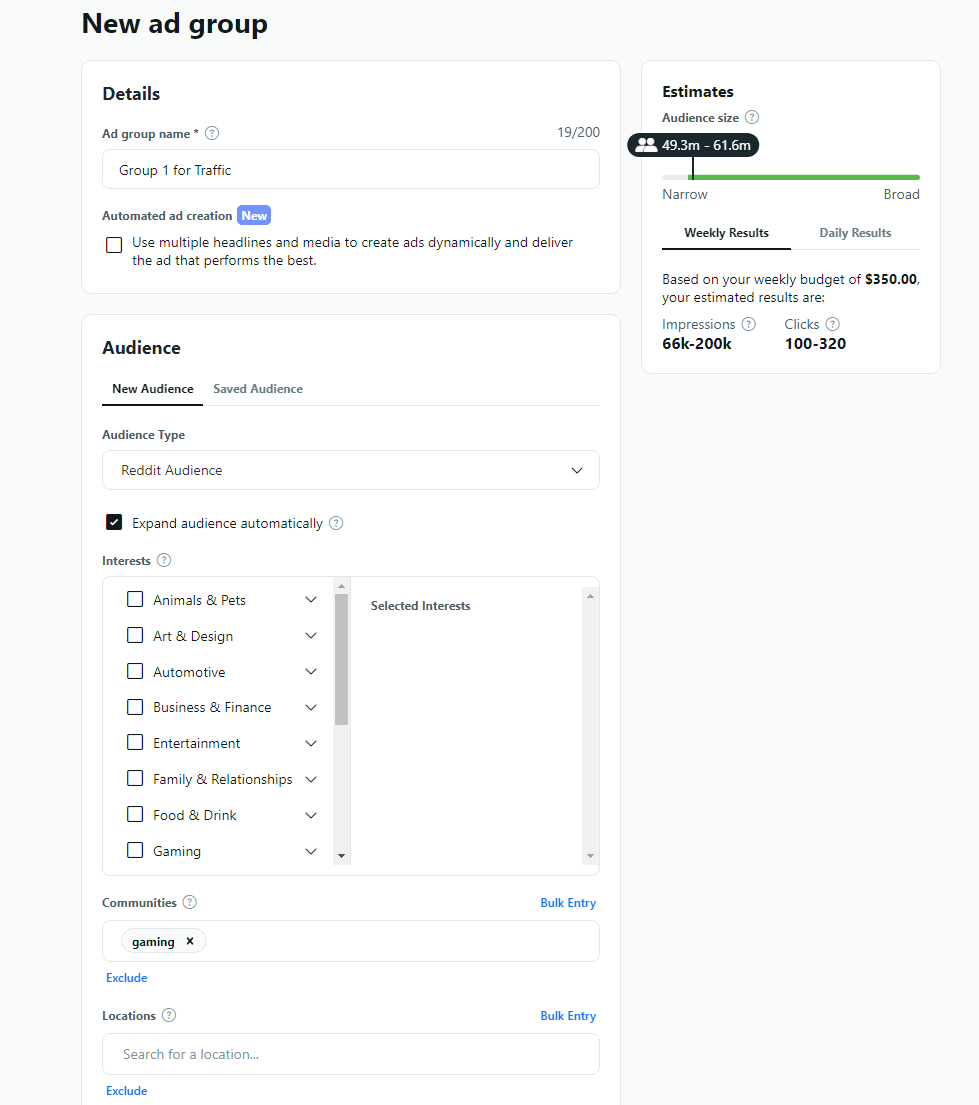
Task: Check the Gaming interest checkbox
Action: coord(135,850)
